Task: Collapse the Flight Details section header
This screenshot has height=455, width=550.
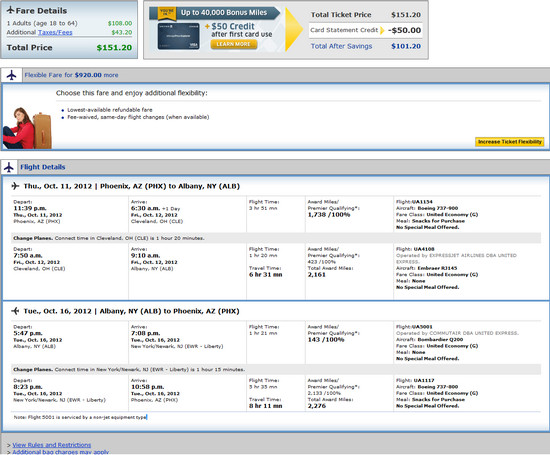Action: [43, 167]
